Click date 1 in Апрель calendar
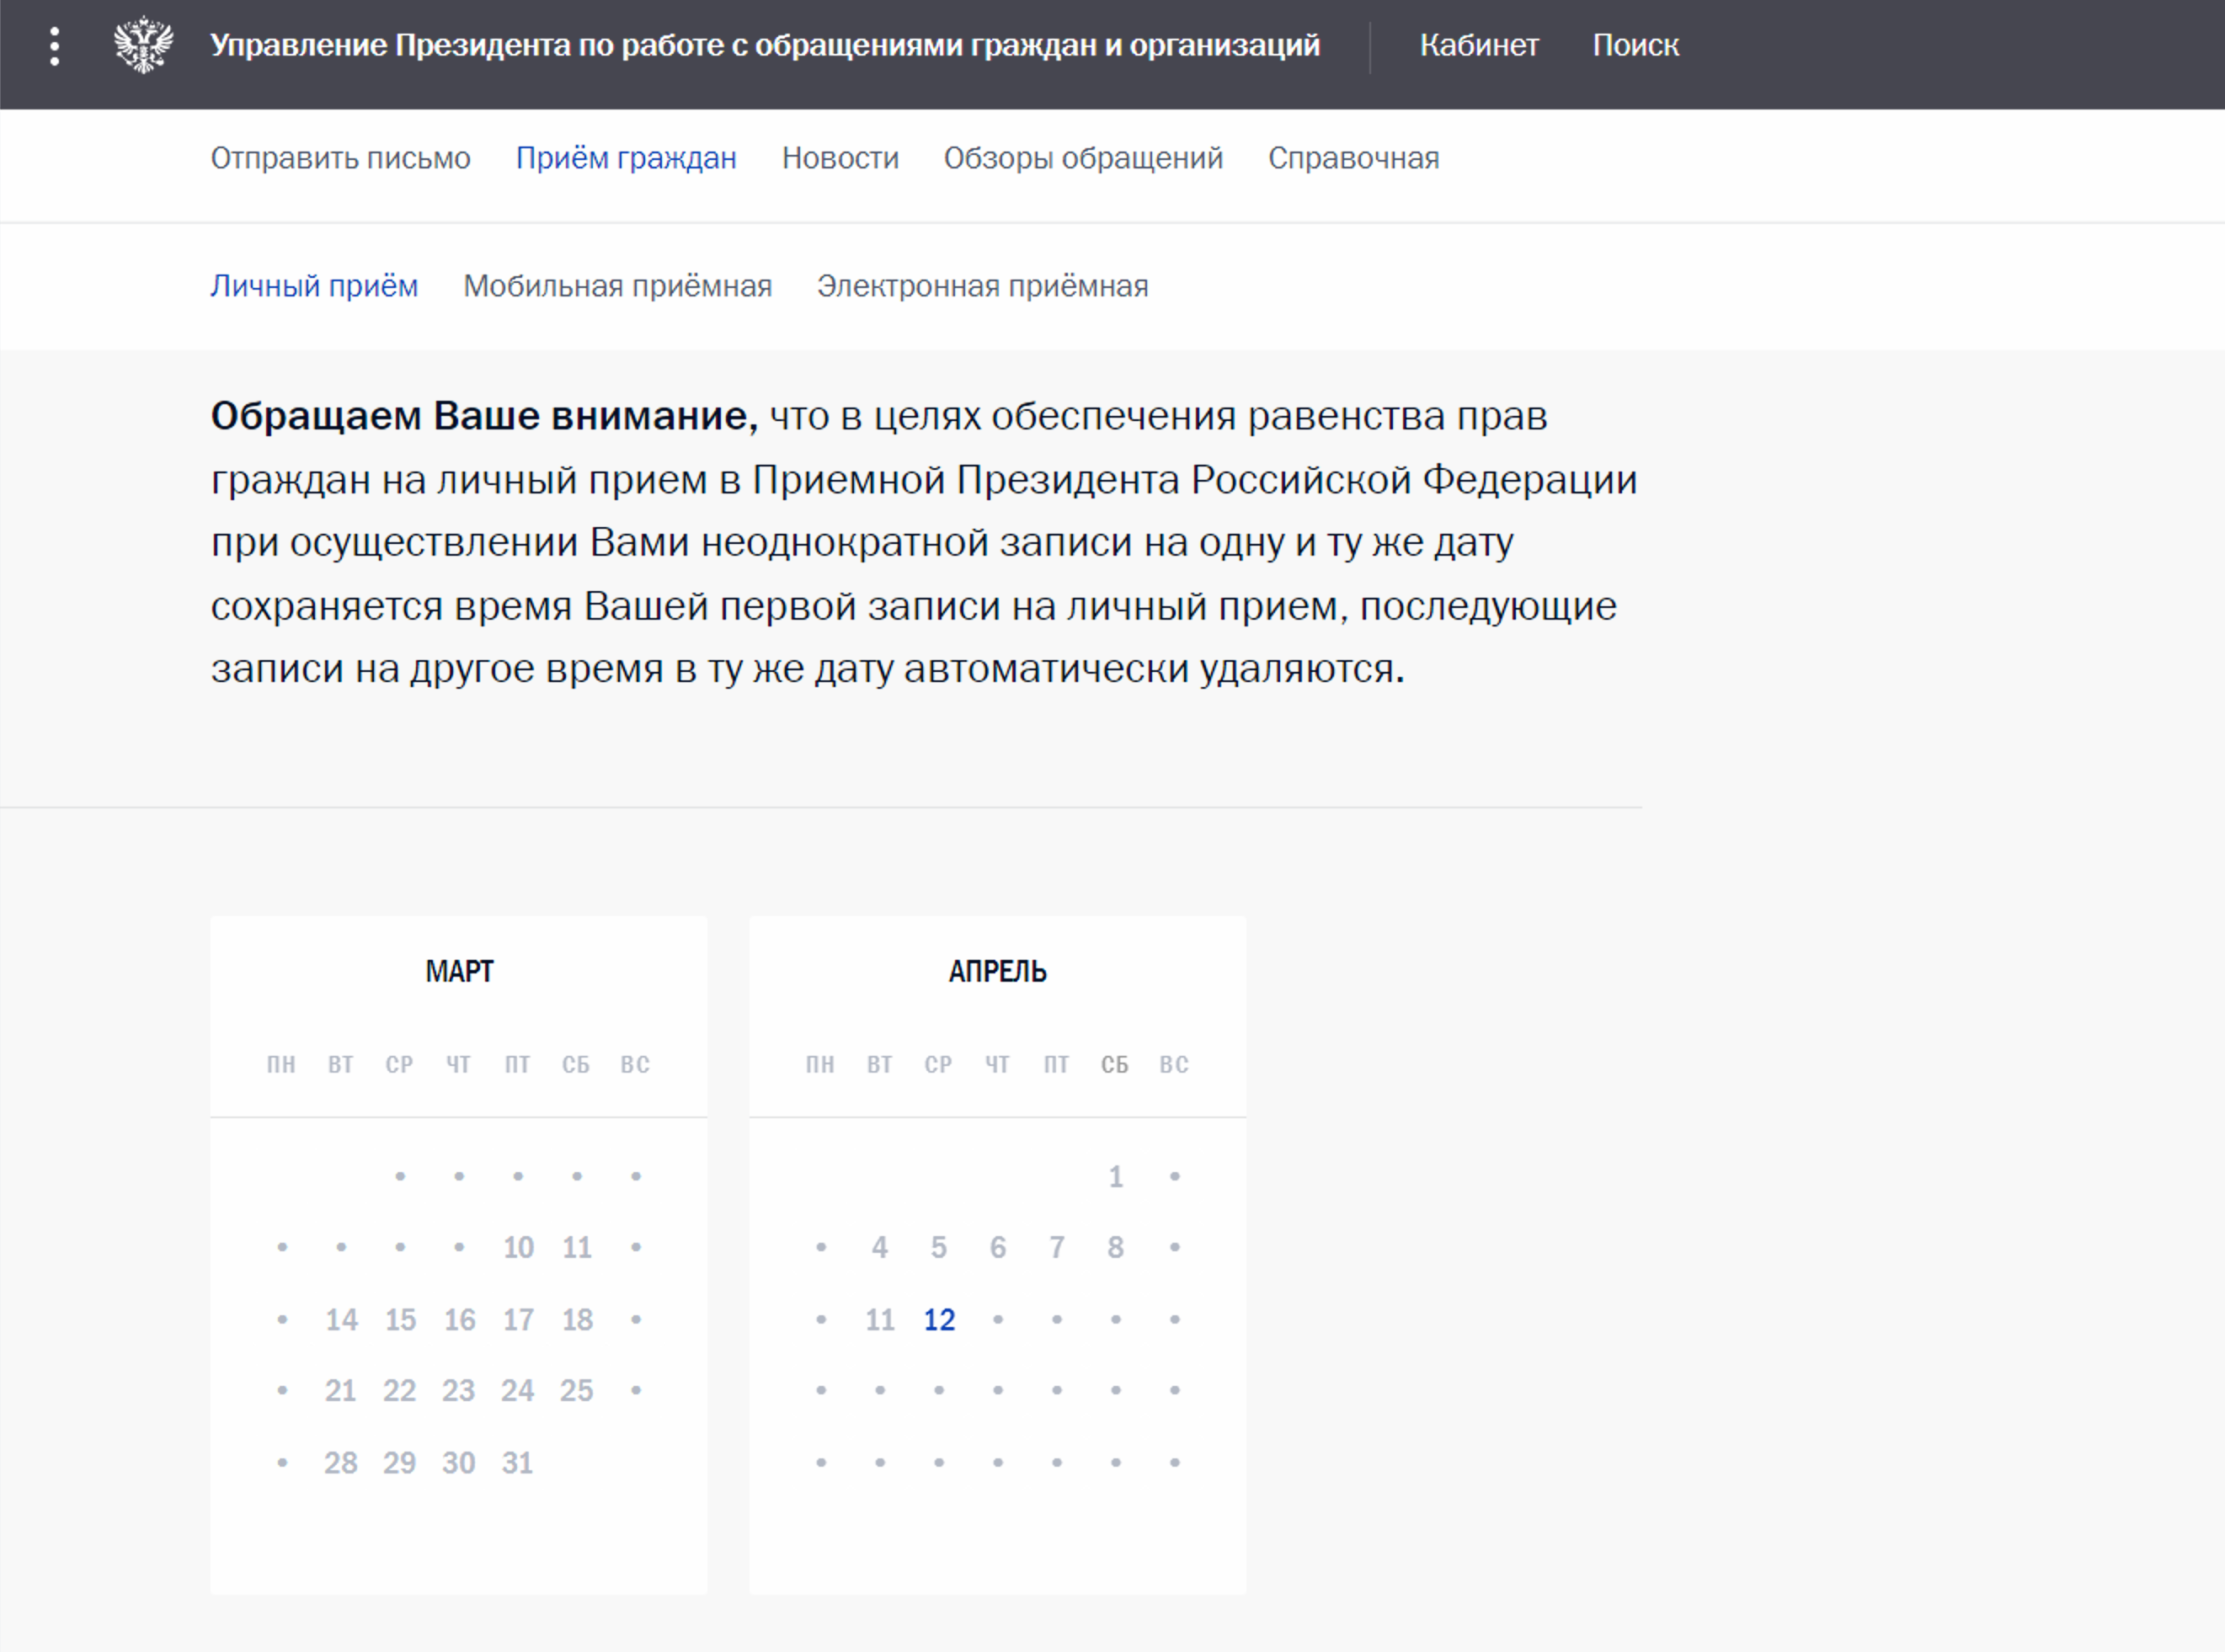Image resolution: width=2225 pixels, height=1652 pixels. click(x=1116, y=1176)
